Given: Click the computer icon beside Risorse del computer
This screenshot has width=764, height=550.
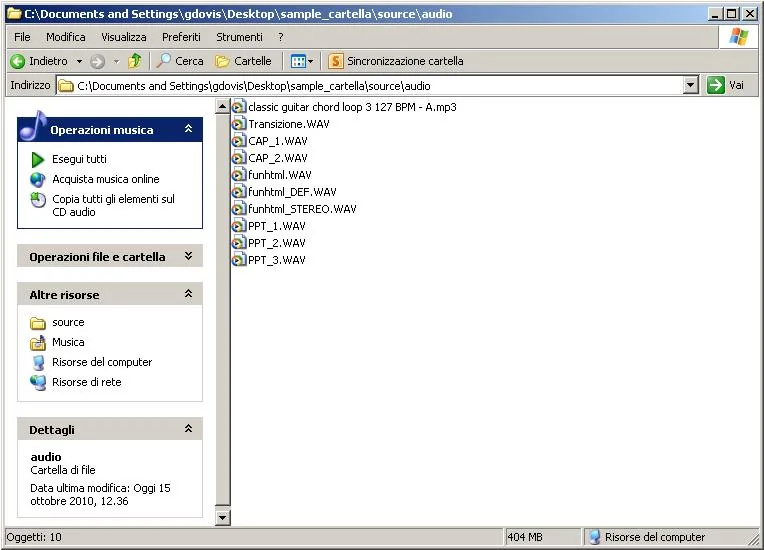Looking at the screenshot, I should [x=38, y=363].
